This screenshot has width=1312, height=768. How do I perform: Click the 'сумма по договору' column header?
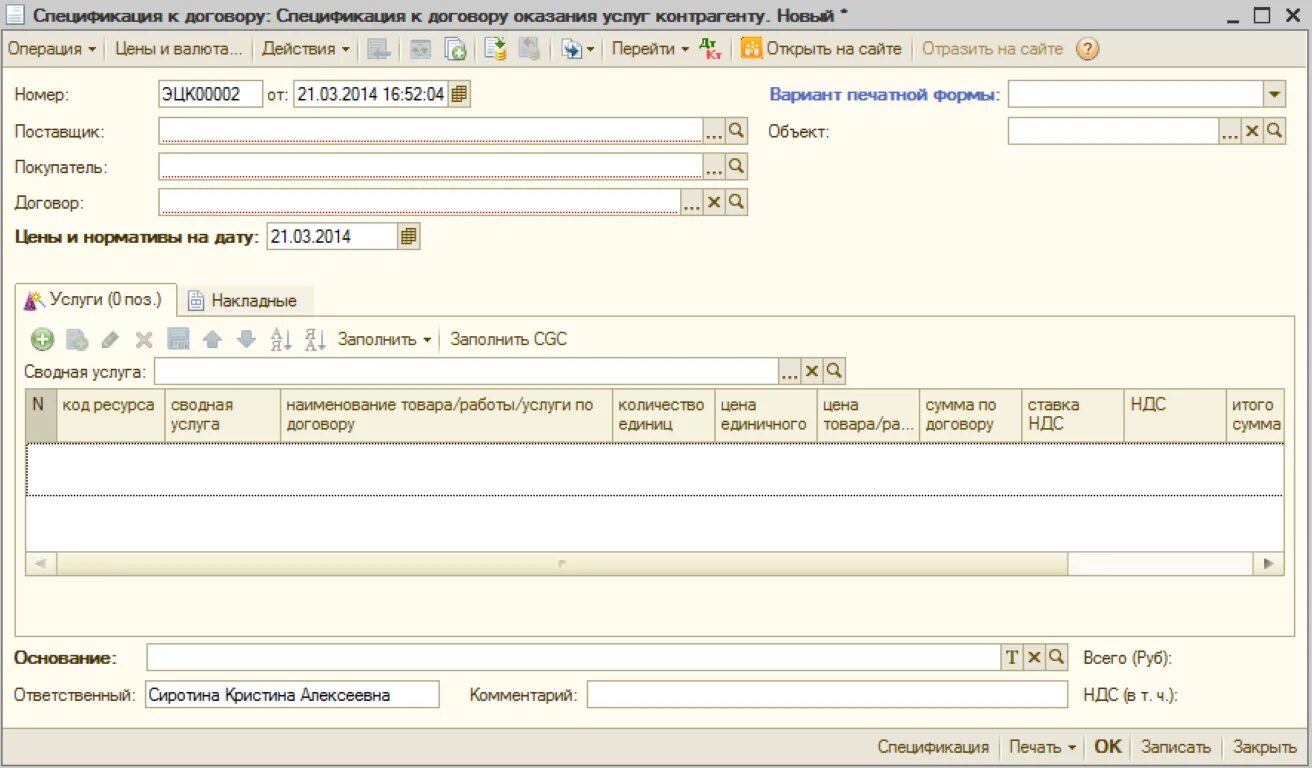pos(969,415)
